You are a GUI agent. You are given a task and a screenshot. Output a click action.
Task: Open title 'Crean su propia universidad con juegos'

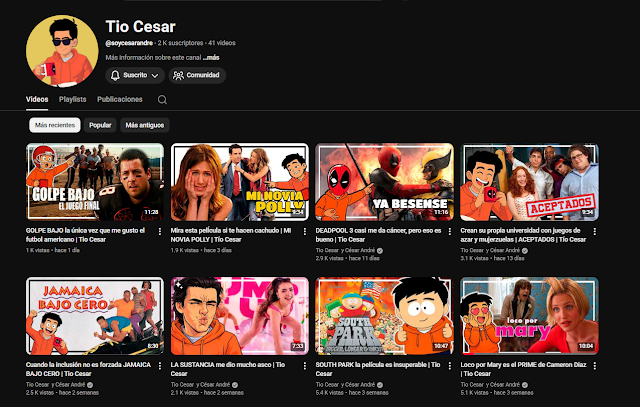pos(523,235)
